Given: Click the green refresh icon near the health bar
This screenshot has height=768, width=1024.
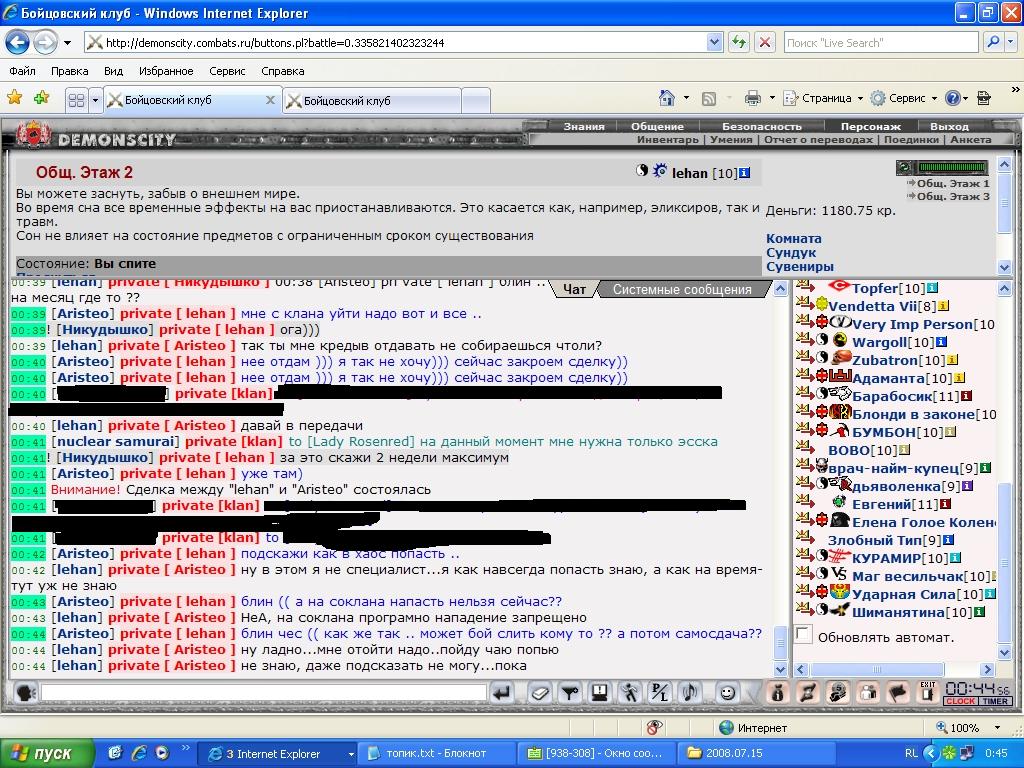Looking at the screenshot, I should point(905,168).
